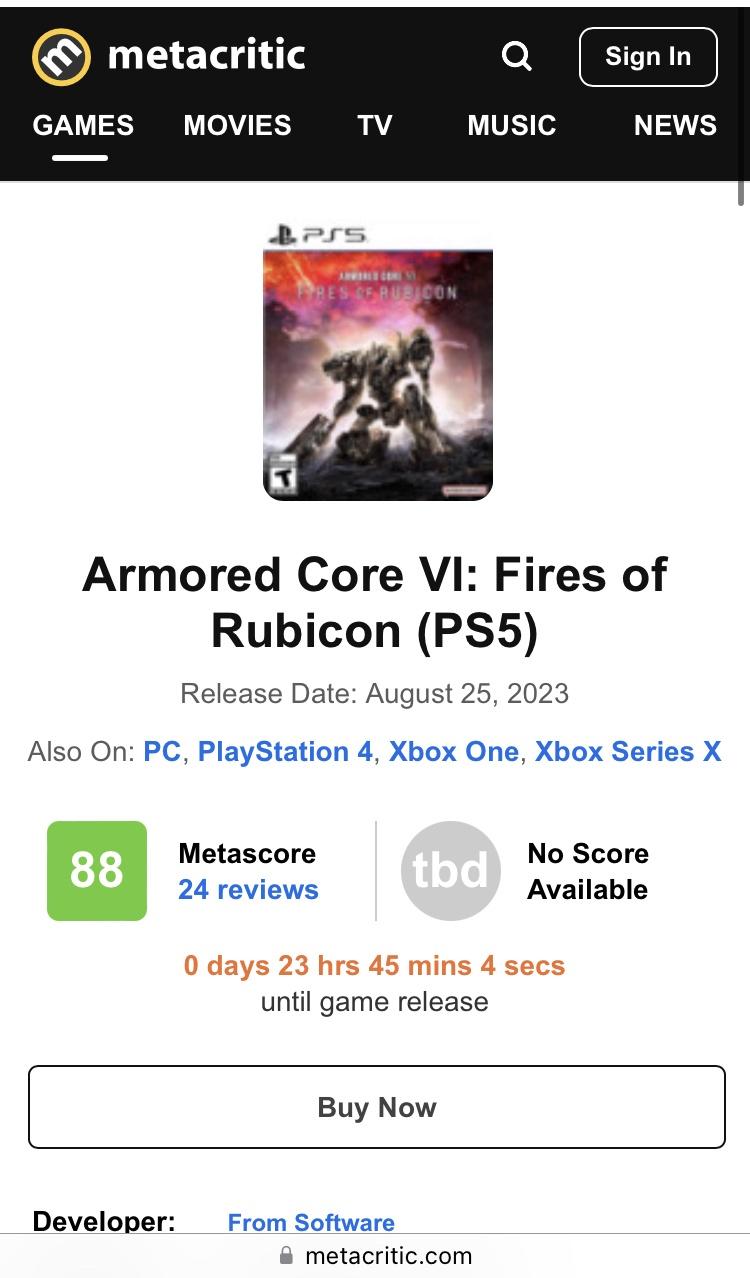This screenshot has width=750, height=1278.
Task: Click the metacritic wordmark text
Action: (x=206, y=55)
